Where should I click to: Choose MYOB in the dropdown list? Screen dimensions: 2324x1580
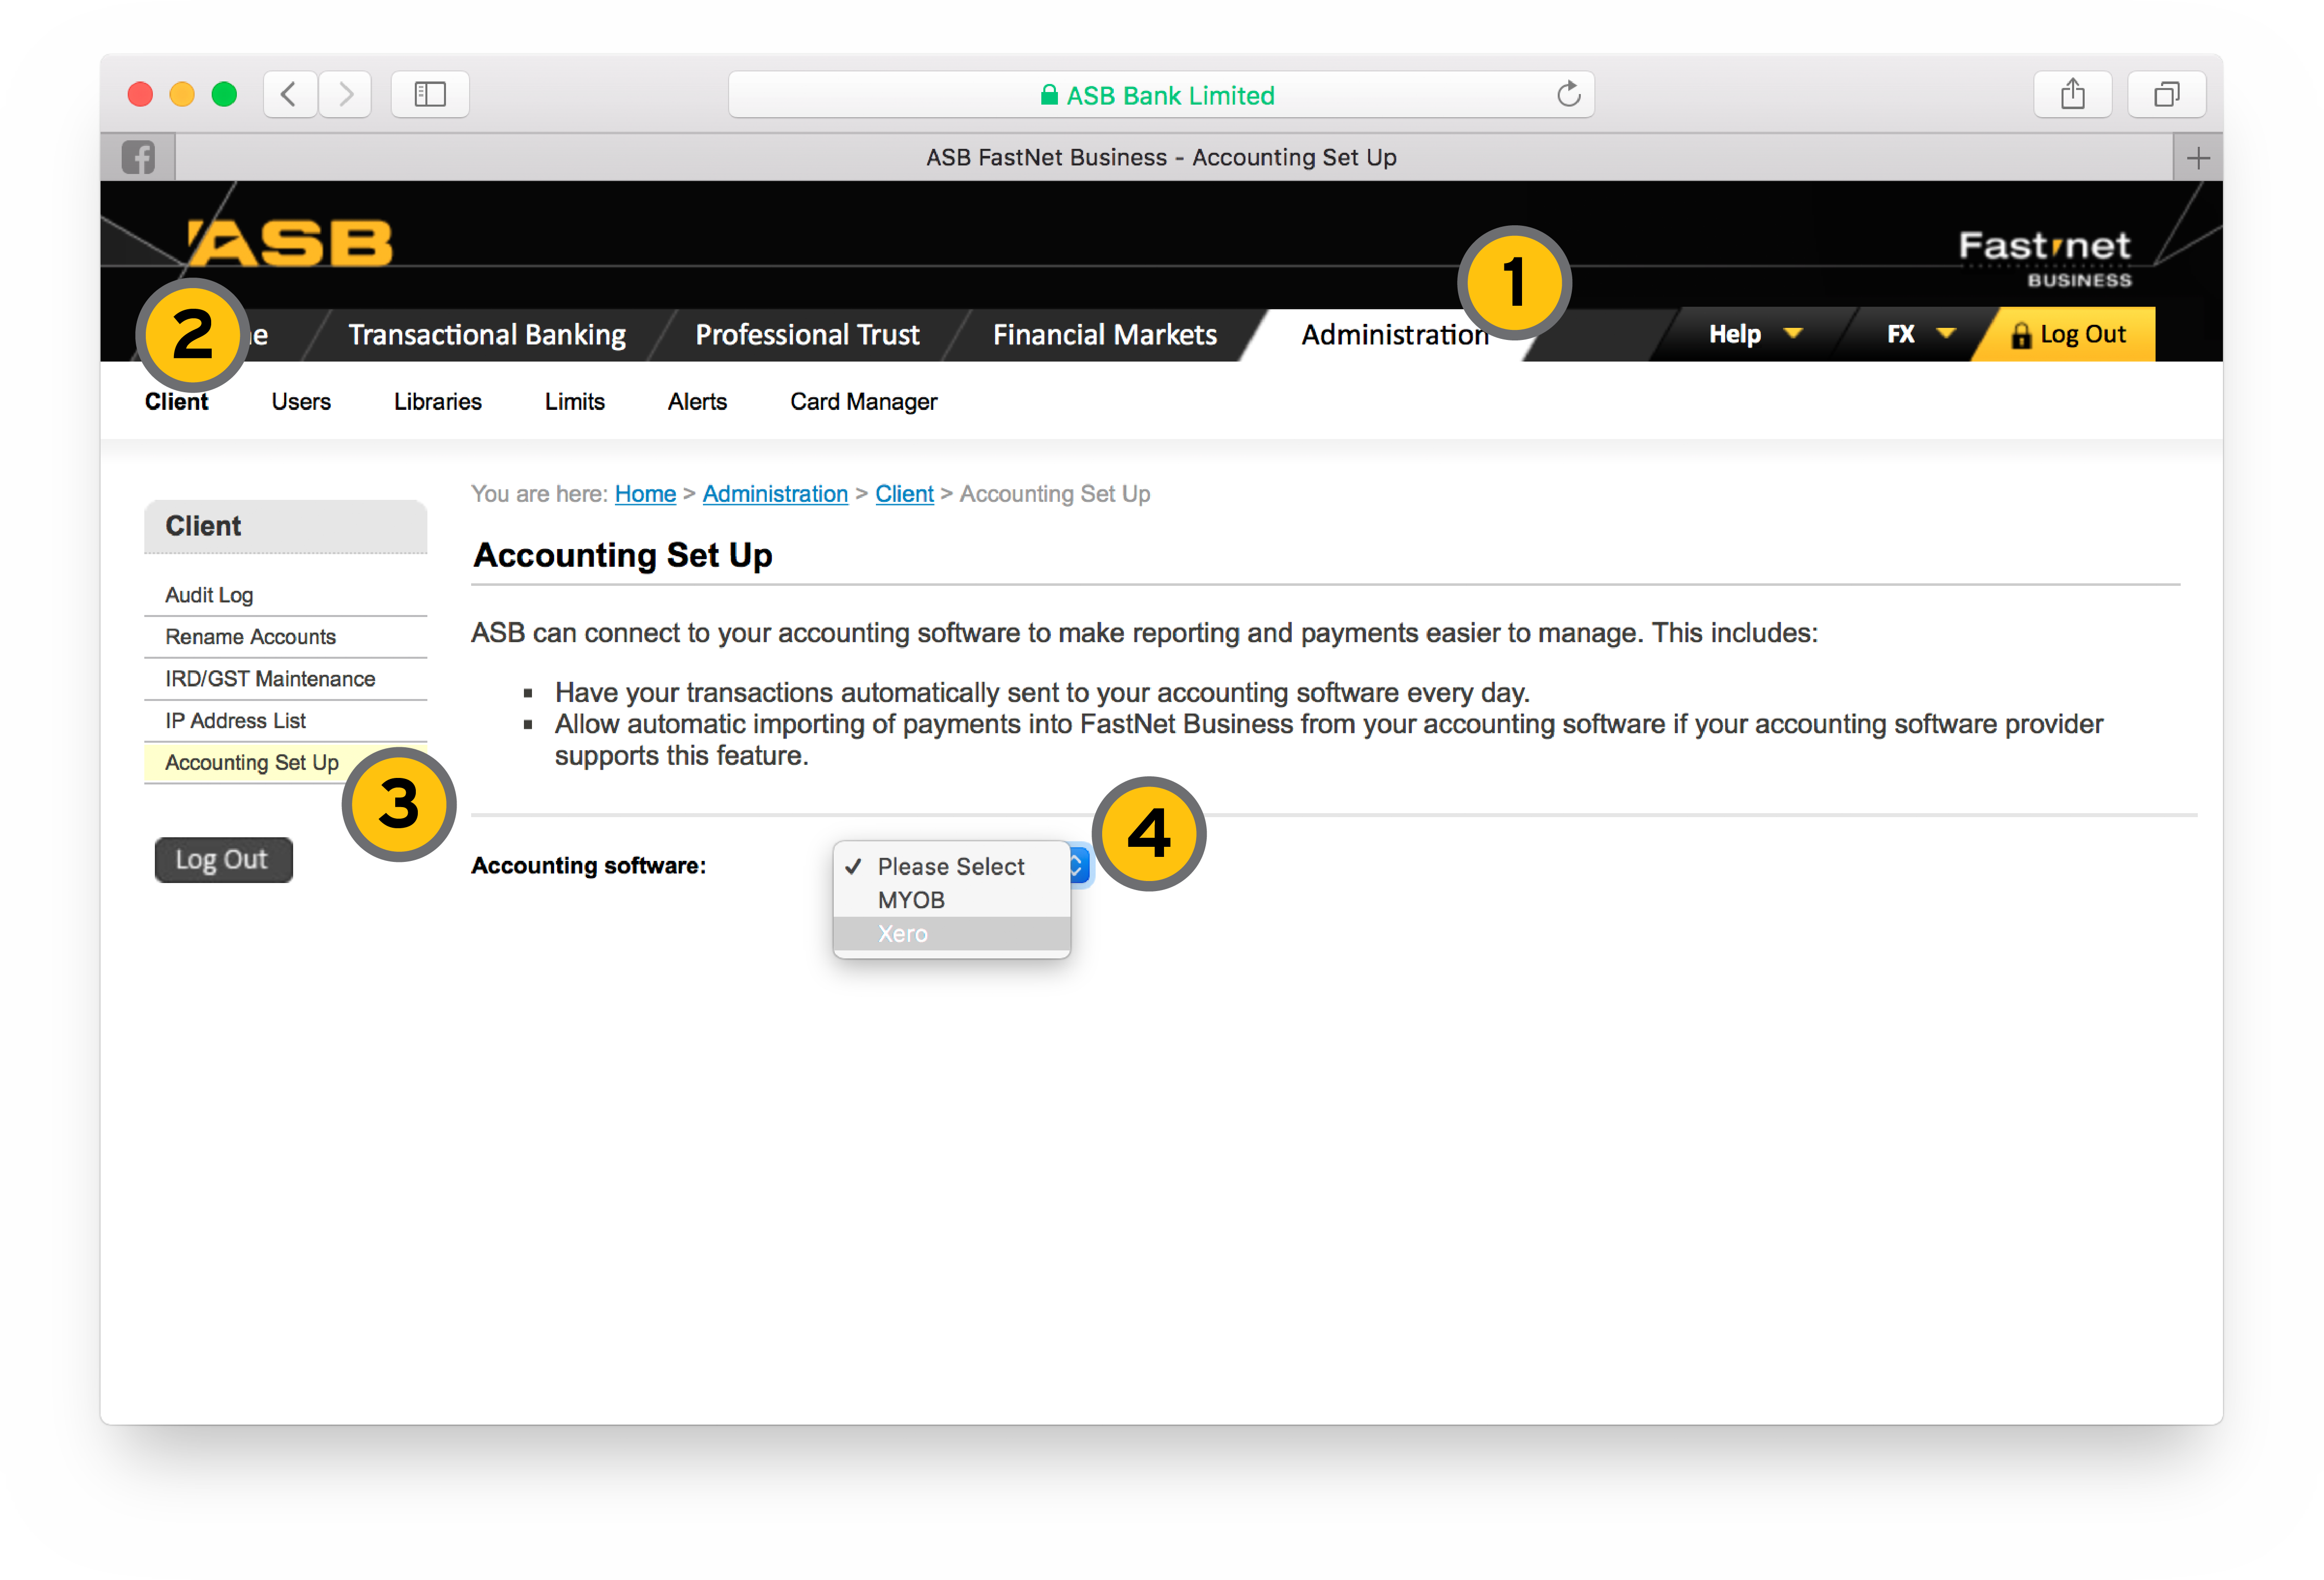pos(910,899)
